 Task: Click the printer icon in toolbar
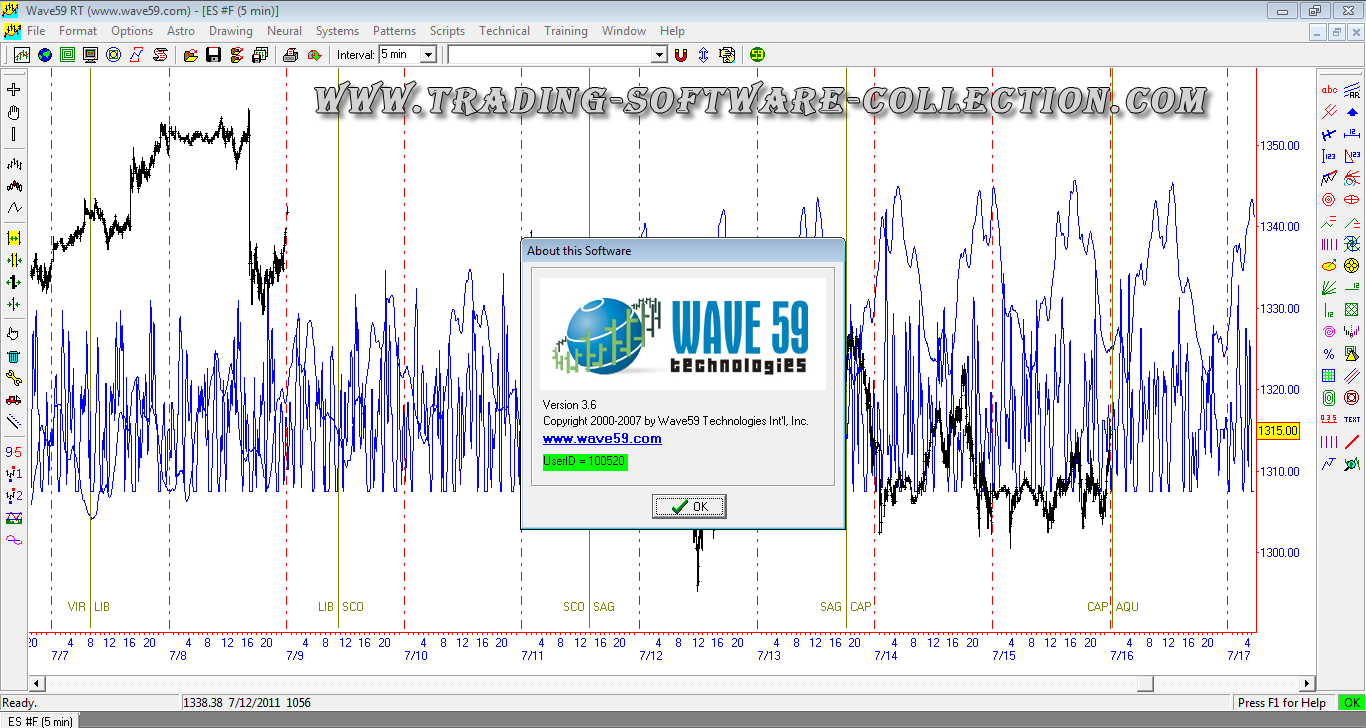point(291,55)
